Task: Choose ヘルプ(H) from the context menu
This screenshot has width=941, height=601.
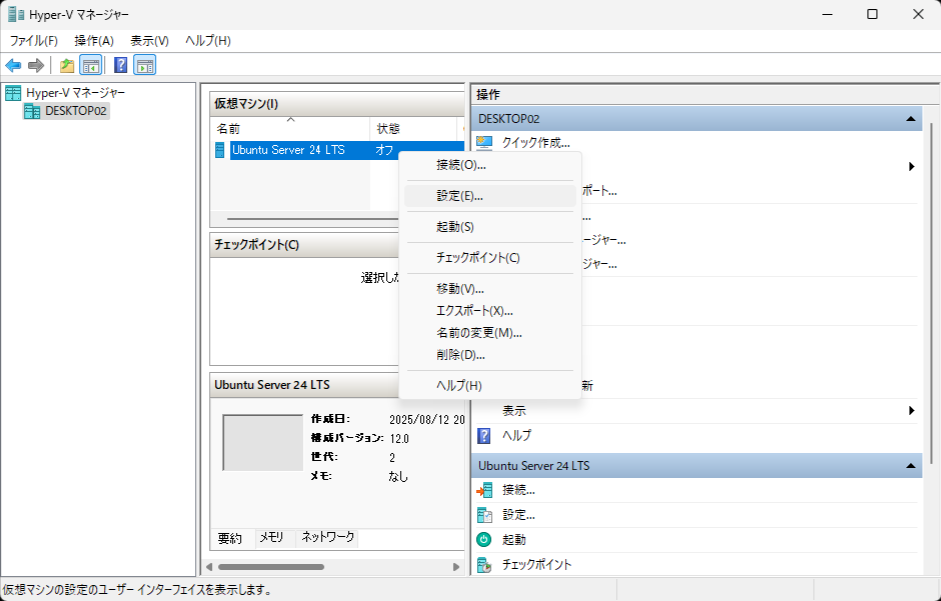Action: 490,386
